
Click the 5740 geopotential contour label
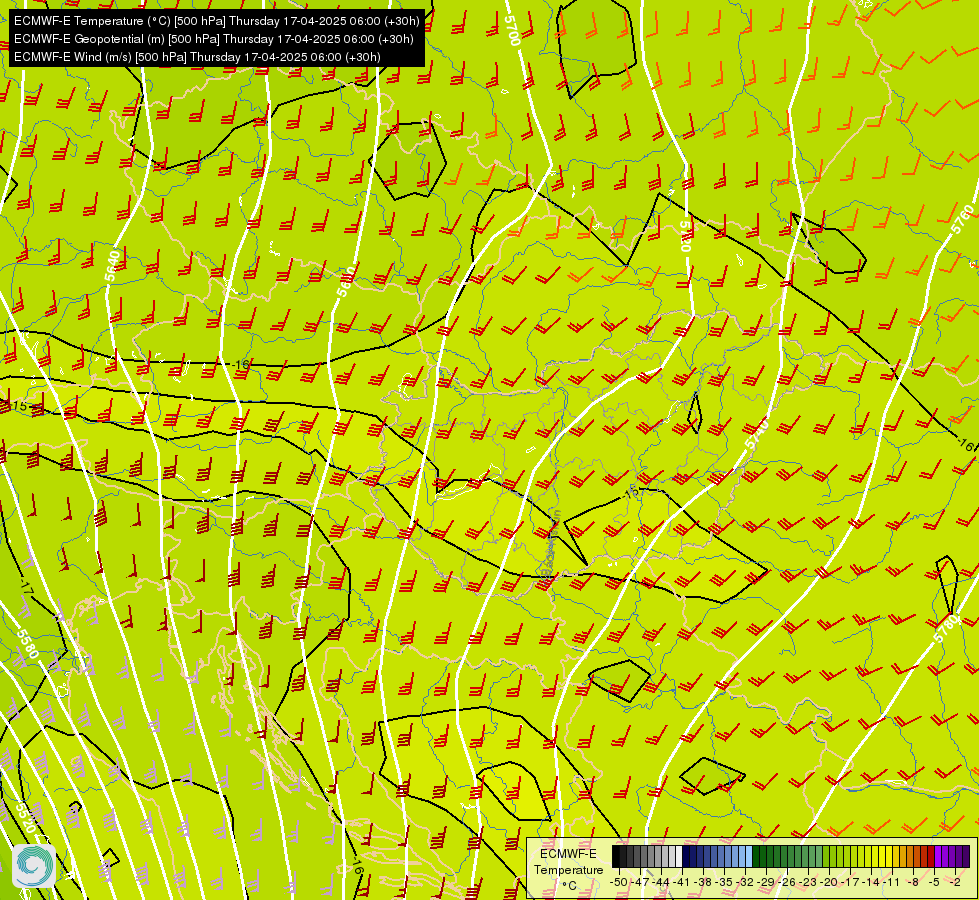pos(757,435)
